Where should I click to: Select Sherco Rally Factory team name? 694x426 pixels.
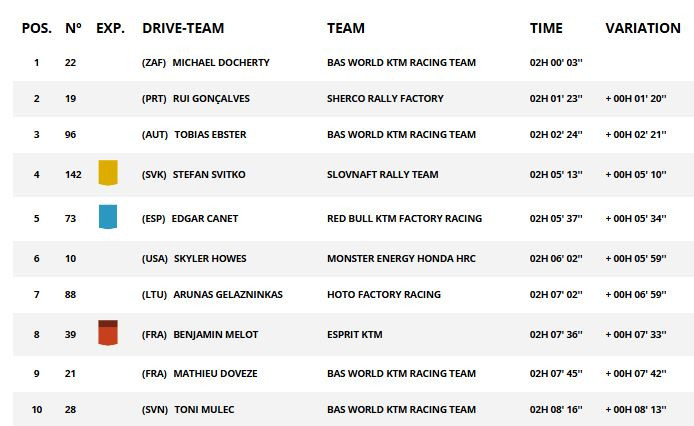[x=385, y=98]
